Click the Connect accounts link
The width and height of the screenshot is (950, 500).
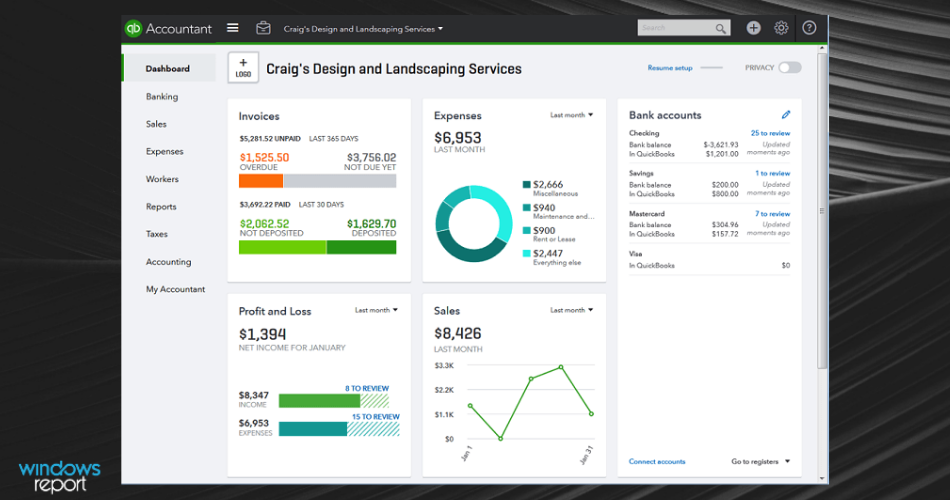pyautogui.click(x=657, y=462)
